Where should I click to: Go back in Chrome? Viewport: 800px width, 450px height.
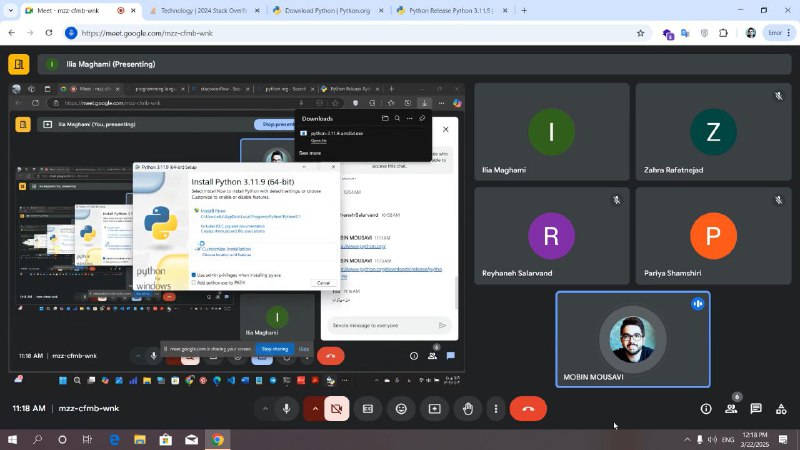(x=12, y=33)
